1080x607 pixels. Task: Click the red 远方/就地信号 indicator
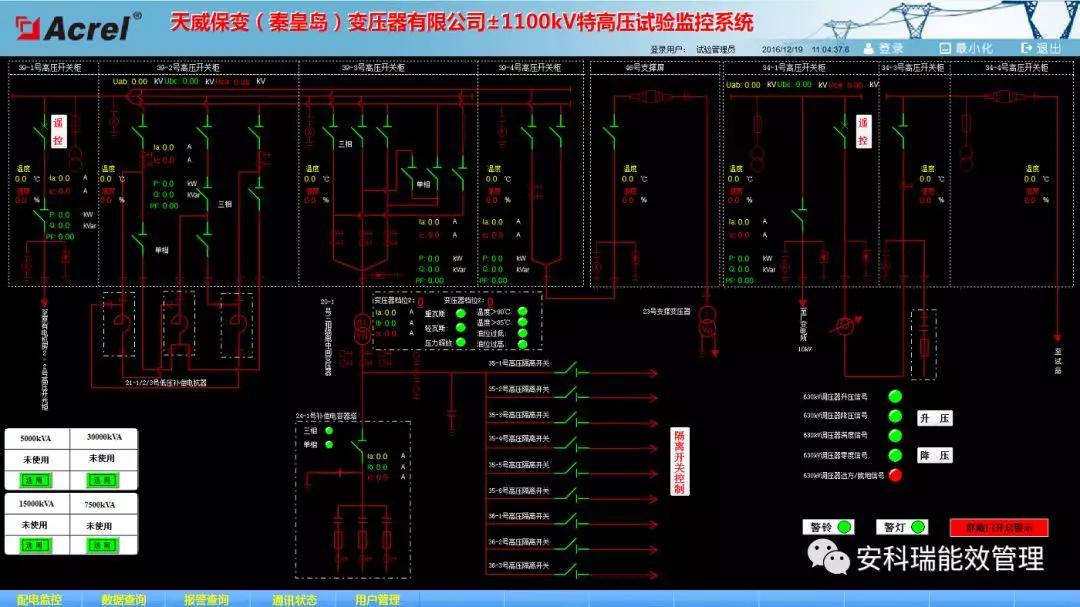[x=895, y=475]
